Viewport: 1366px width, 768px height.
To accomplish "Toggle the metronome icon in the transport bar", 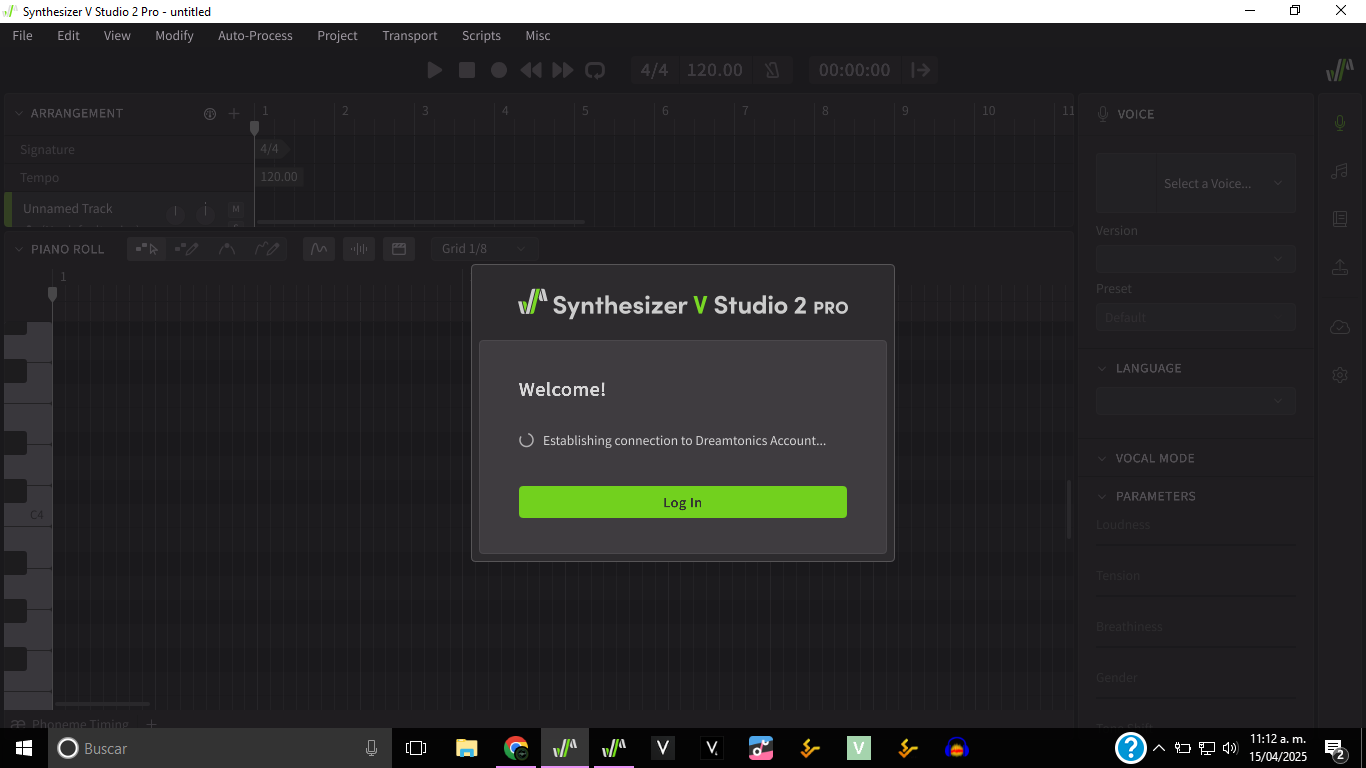I will coord(772,70).
